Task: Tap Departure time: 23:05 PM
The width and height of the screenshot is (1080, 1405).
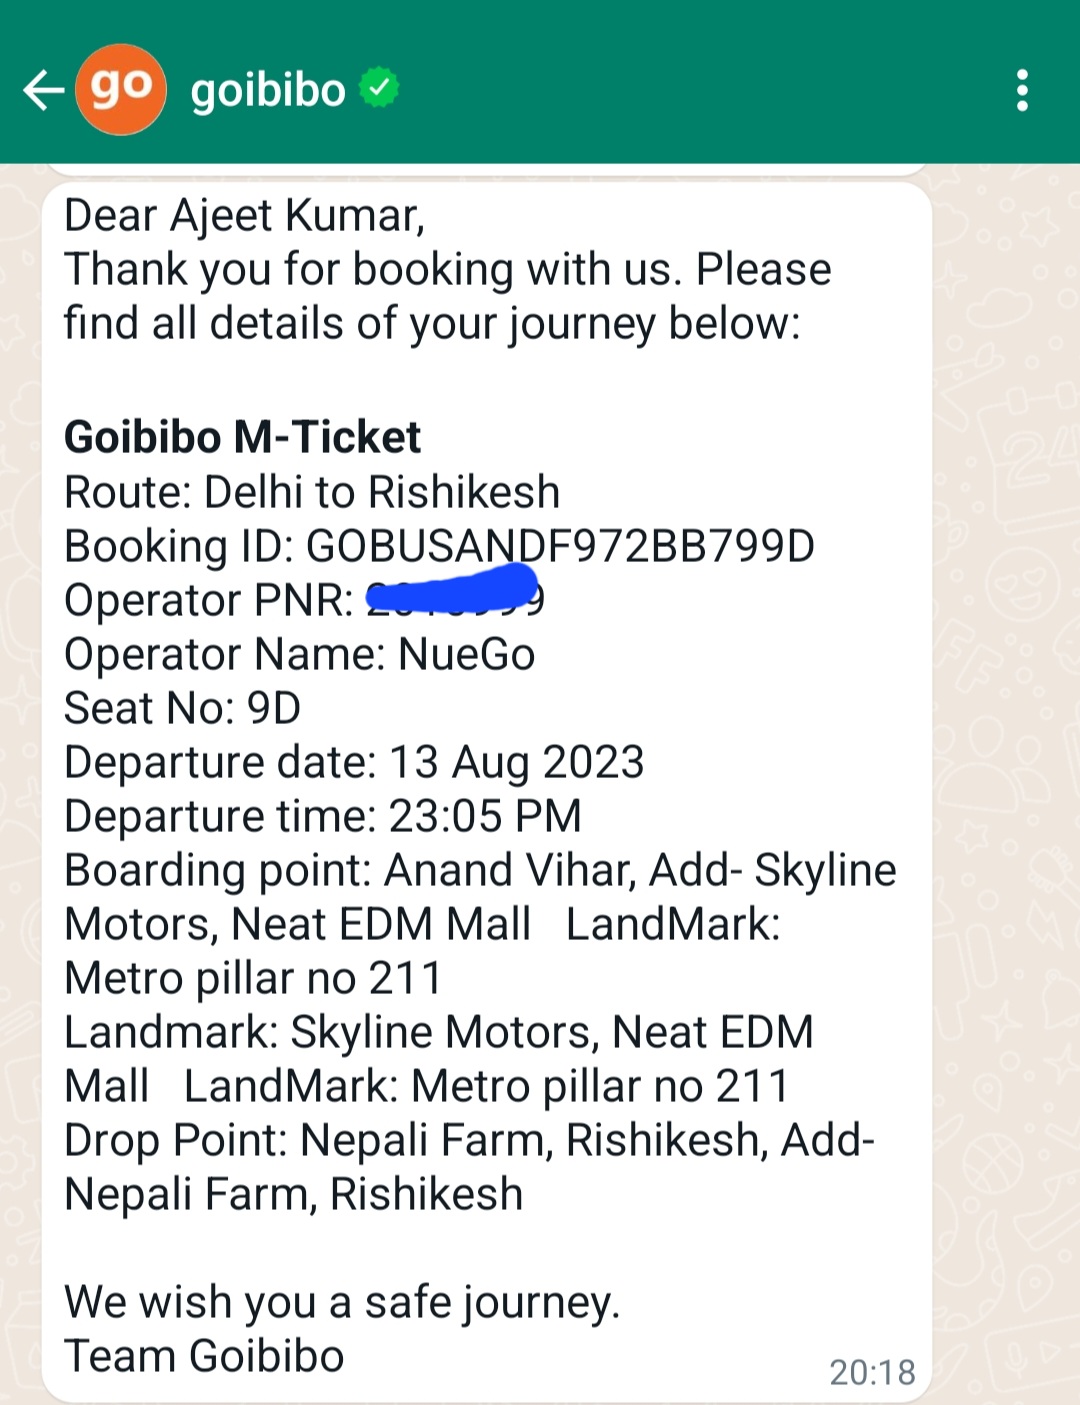Action: point(323,817)
